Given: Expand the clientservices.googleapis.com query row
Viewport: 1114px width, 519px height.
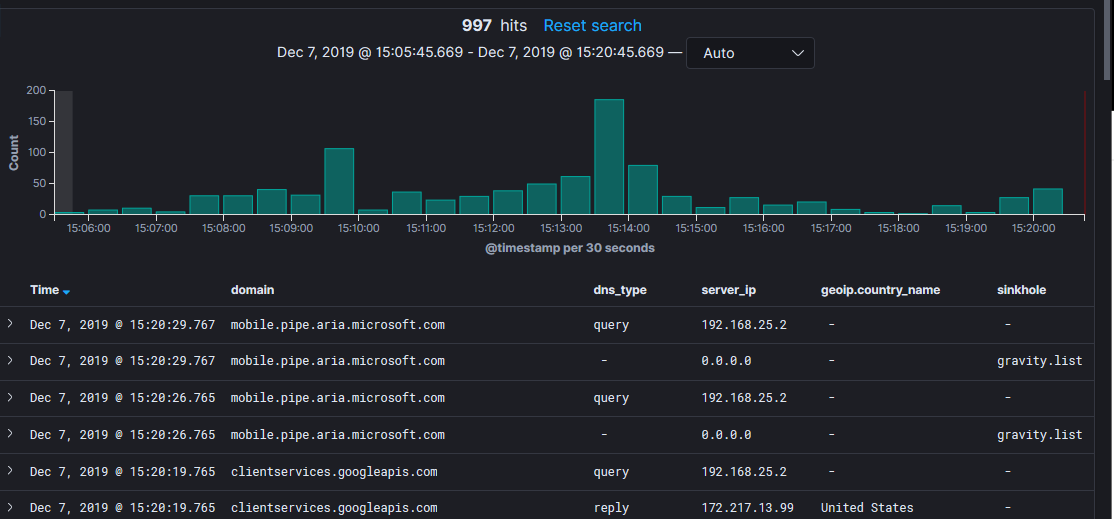Looking at the screenshot, I should [10, 471].
